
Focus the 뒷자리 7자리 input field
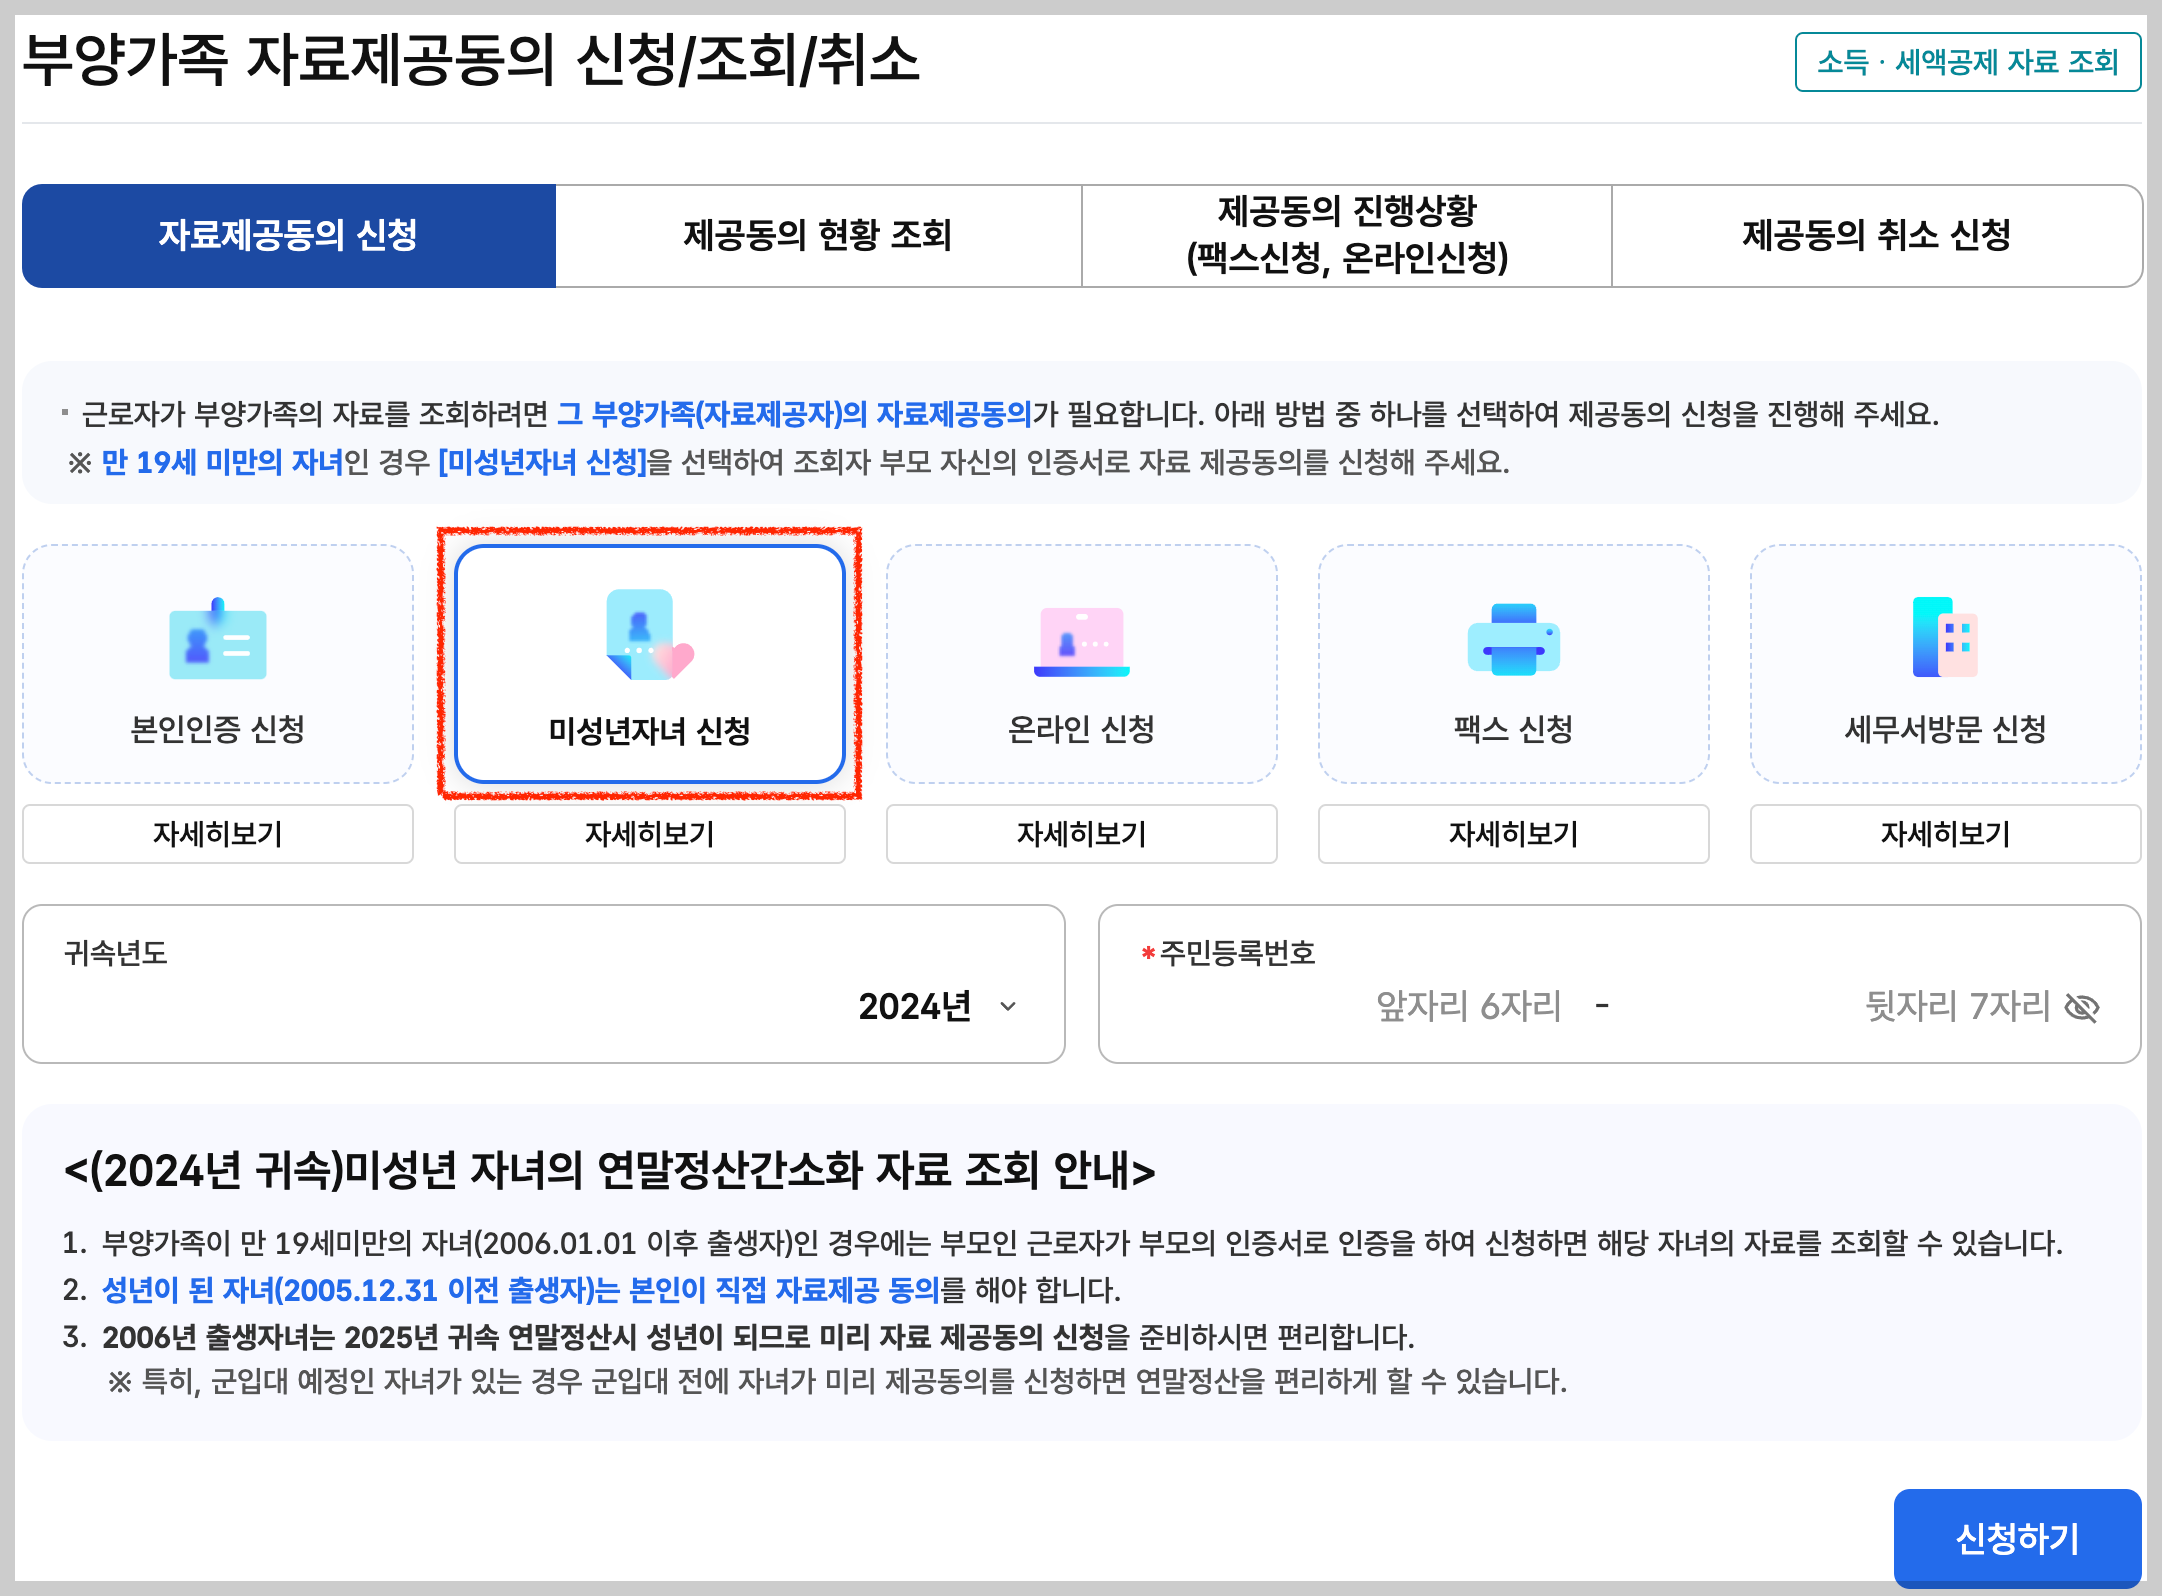pyautogui.click(x=1956, y=1006)
